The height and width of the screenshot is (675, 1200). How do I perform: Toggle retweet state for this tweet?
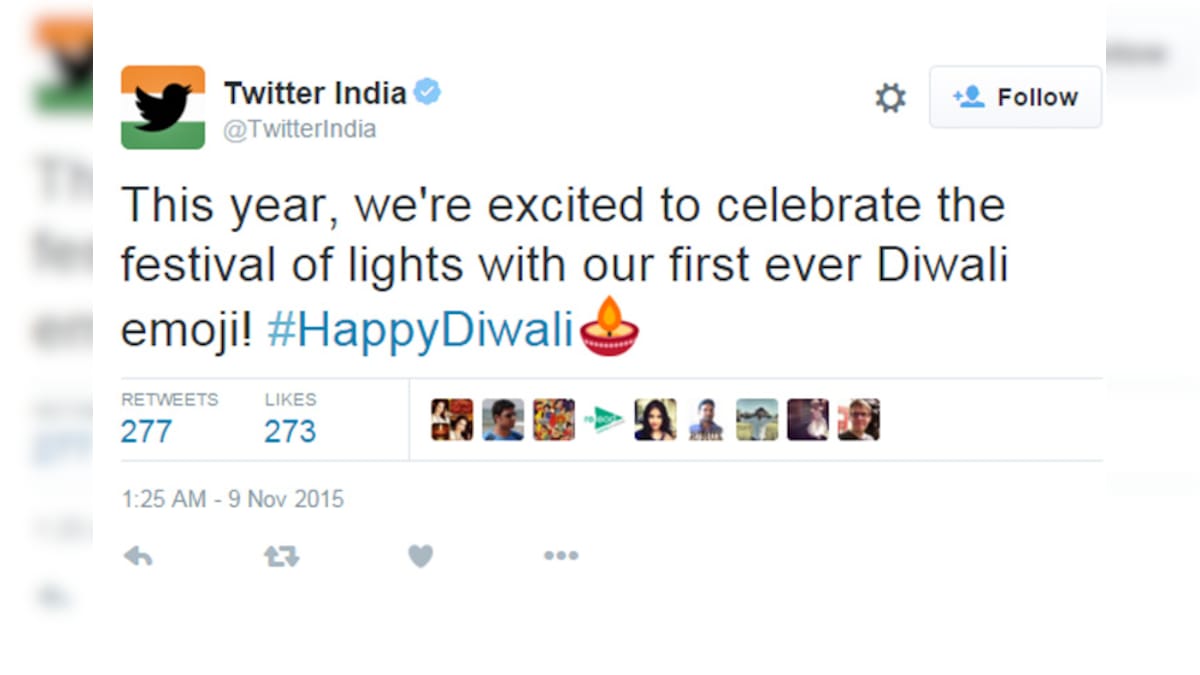[x=281, y=556]
